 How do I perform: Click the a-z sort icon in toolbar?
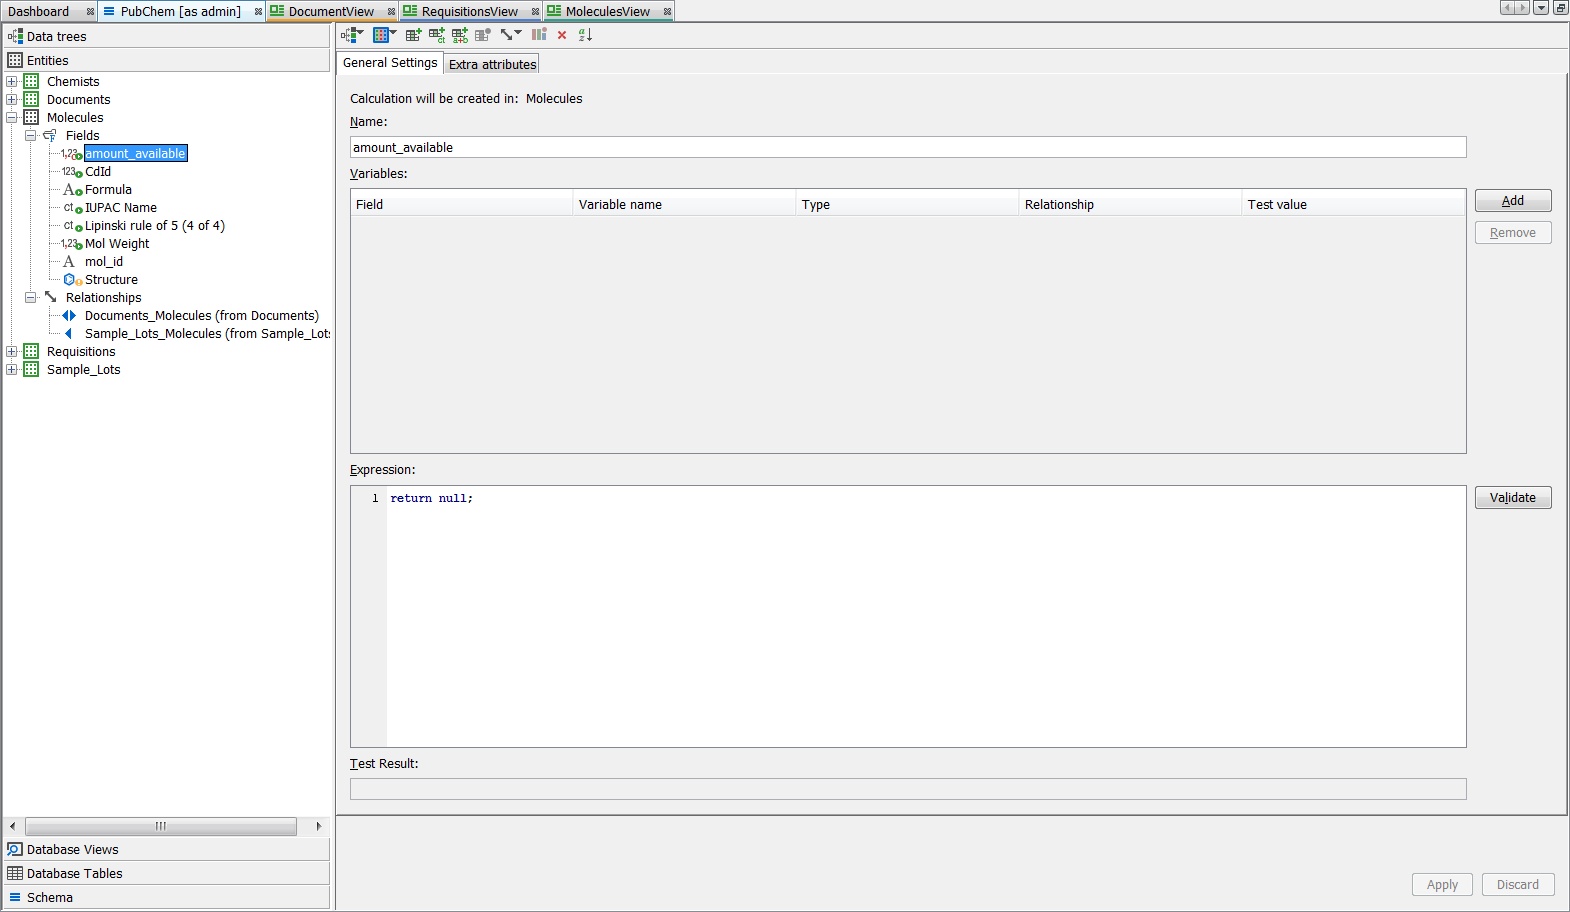585,35
